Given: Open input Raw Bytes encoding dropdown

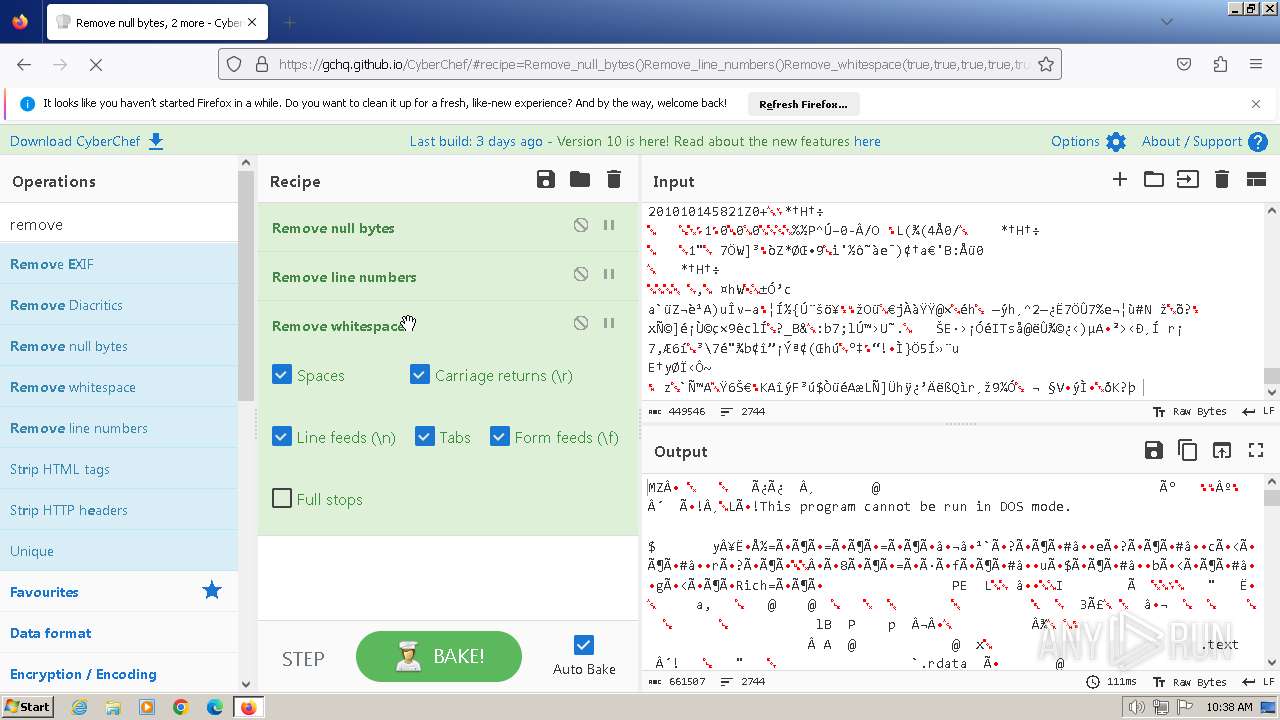Looking at the screenshot, I should [1190, 411].
